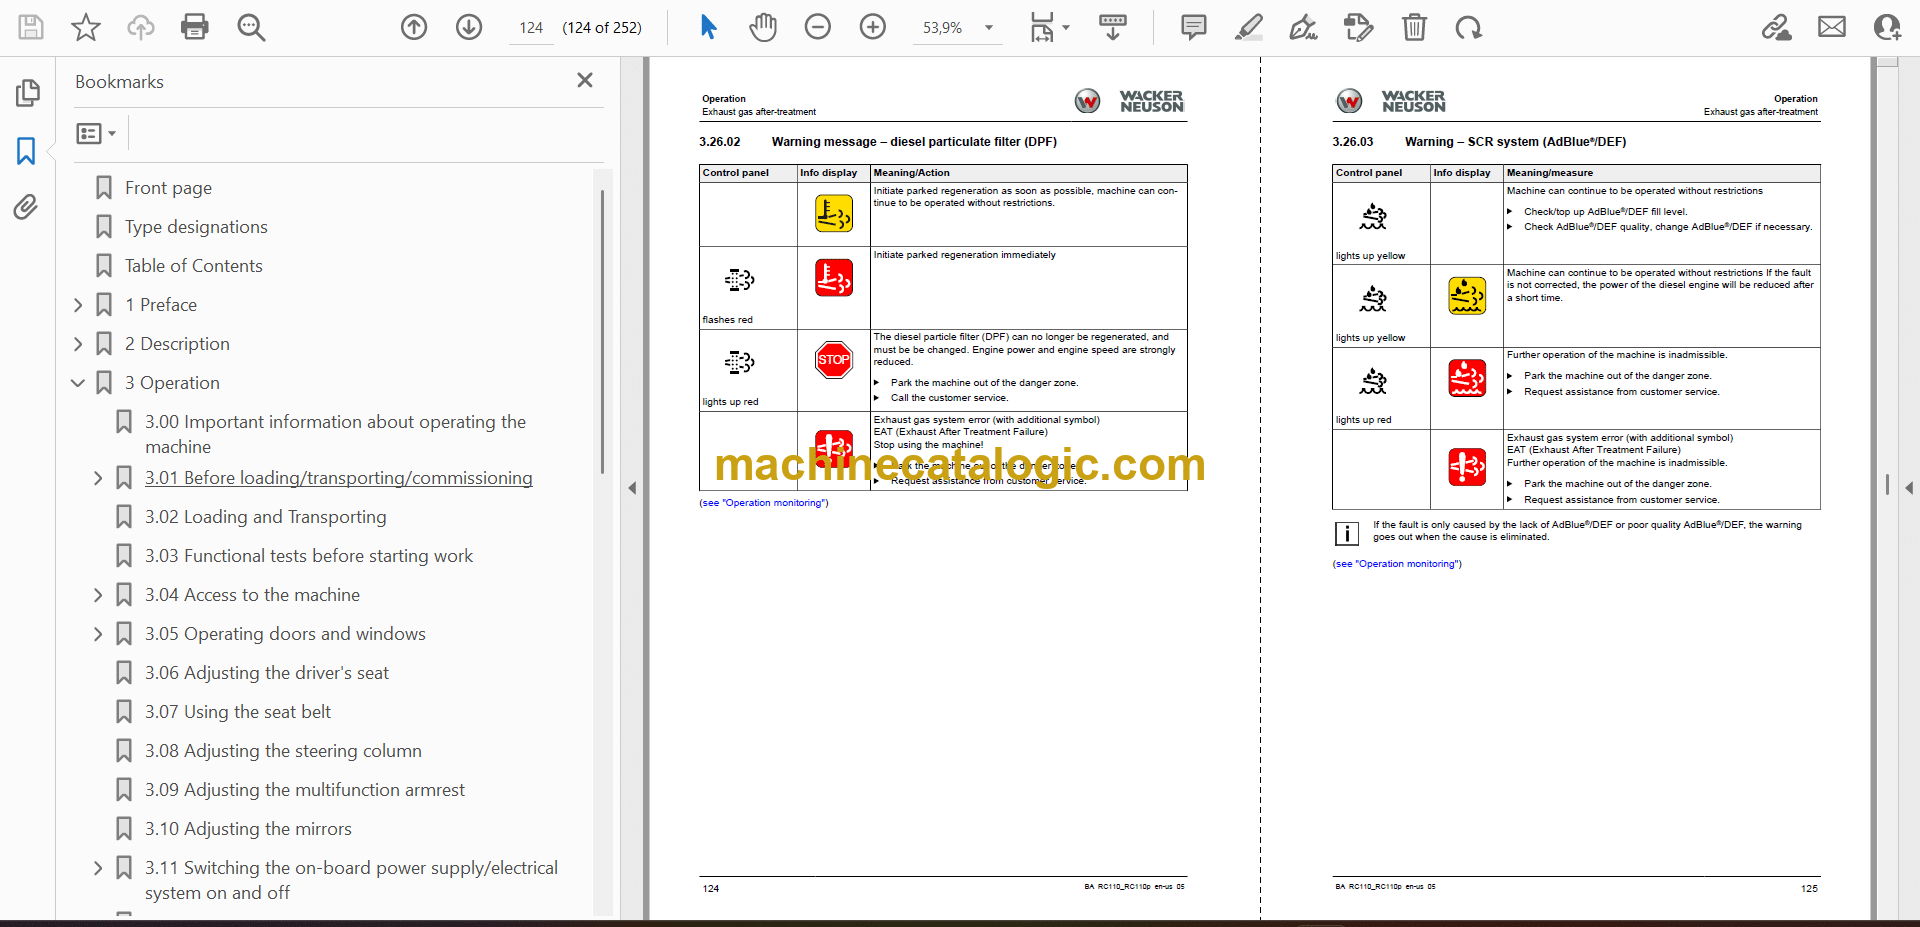Collapse the left navigation pane arrow

click(632, 488)
